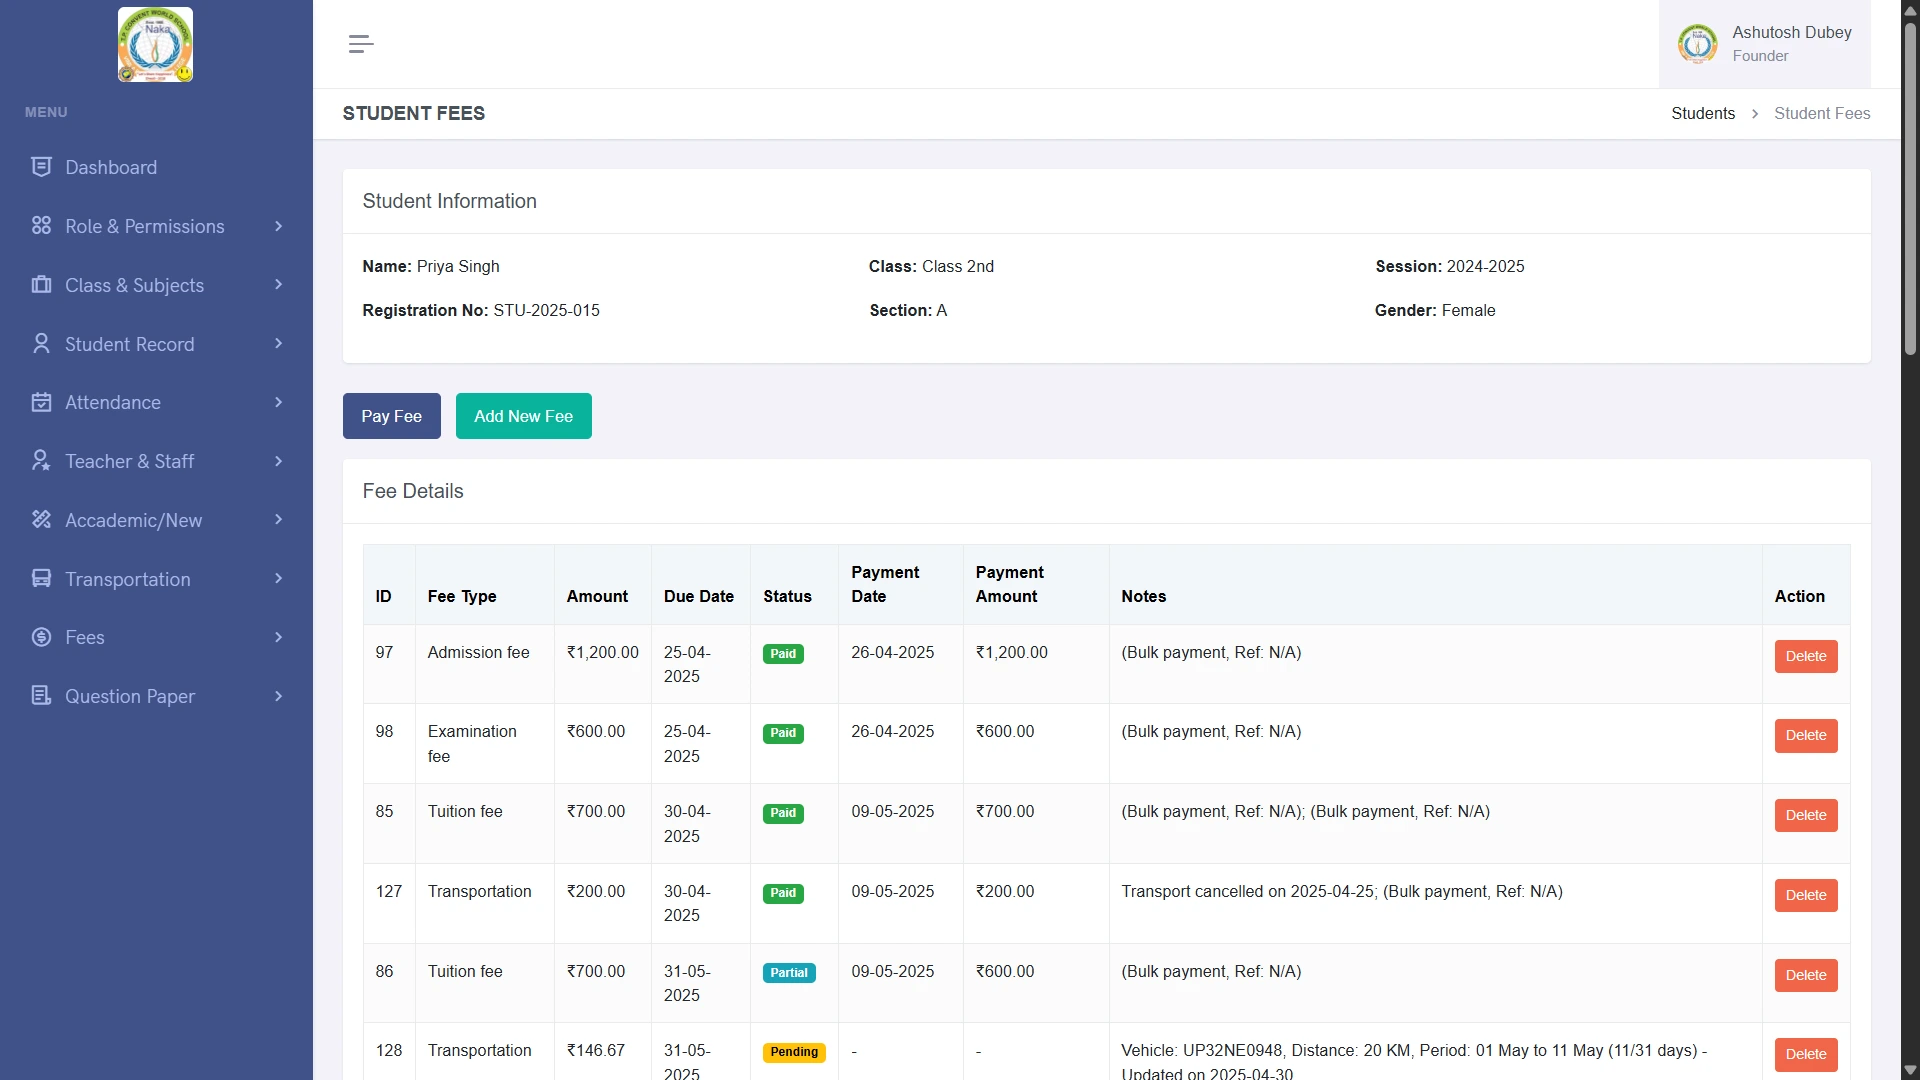Delete Transportation row 127
The image size is (1920, 1080).
(x=1805, y=895)
